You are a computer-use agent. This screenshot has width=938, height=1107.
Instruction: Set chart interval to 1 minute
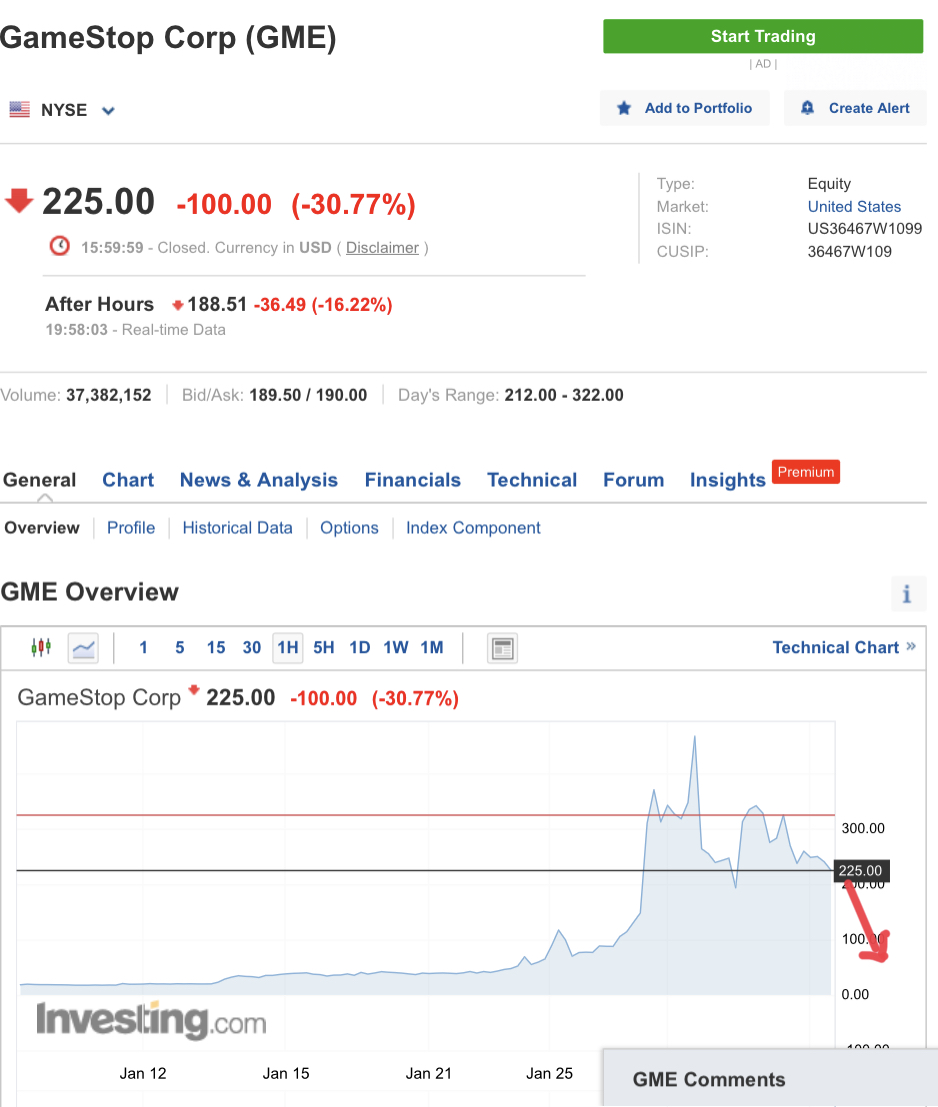point(143,647)
